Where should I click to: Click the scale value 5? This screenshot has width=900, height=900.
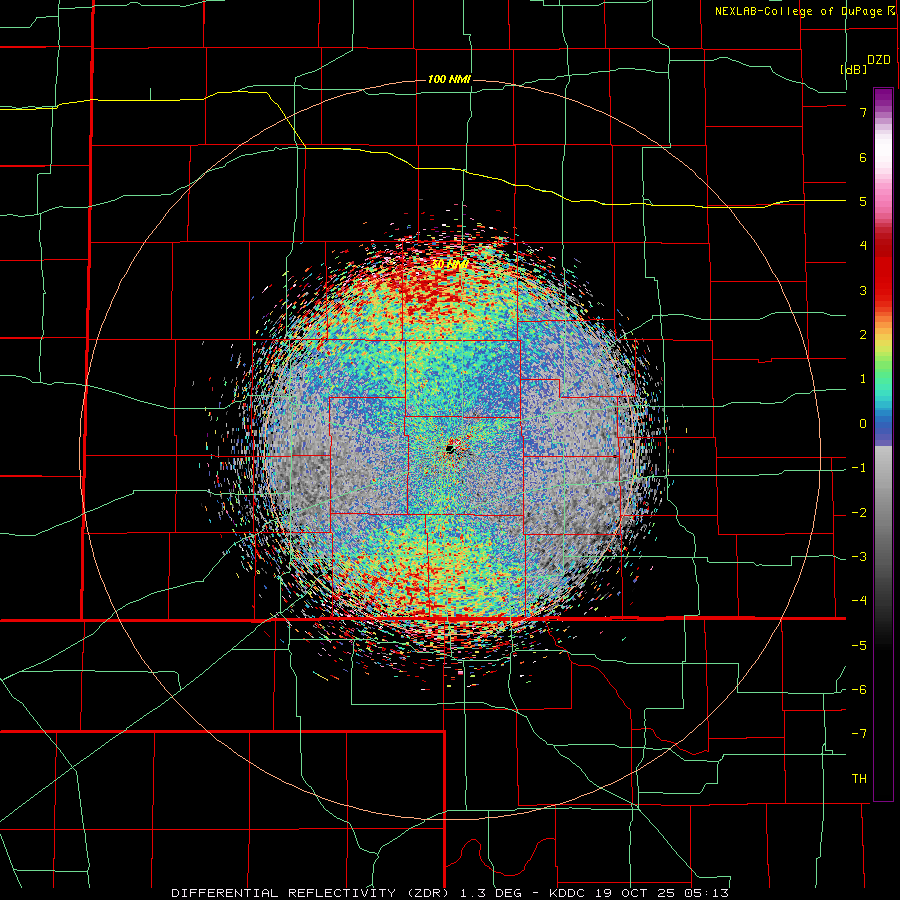(x=863, y=201)
